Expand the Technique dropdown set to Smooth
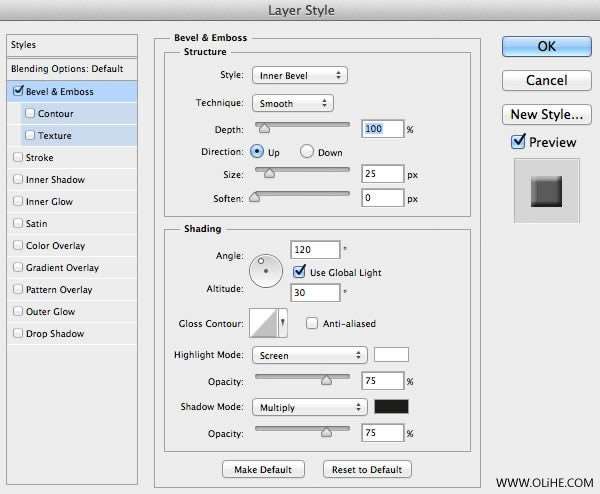Image resolution: width=600 pixels, height=494 pixels. (x=291, y=103)
